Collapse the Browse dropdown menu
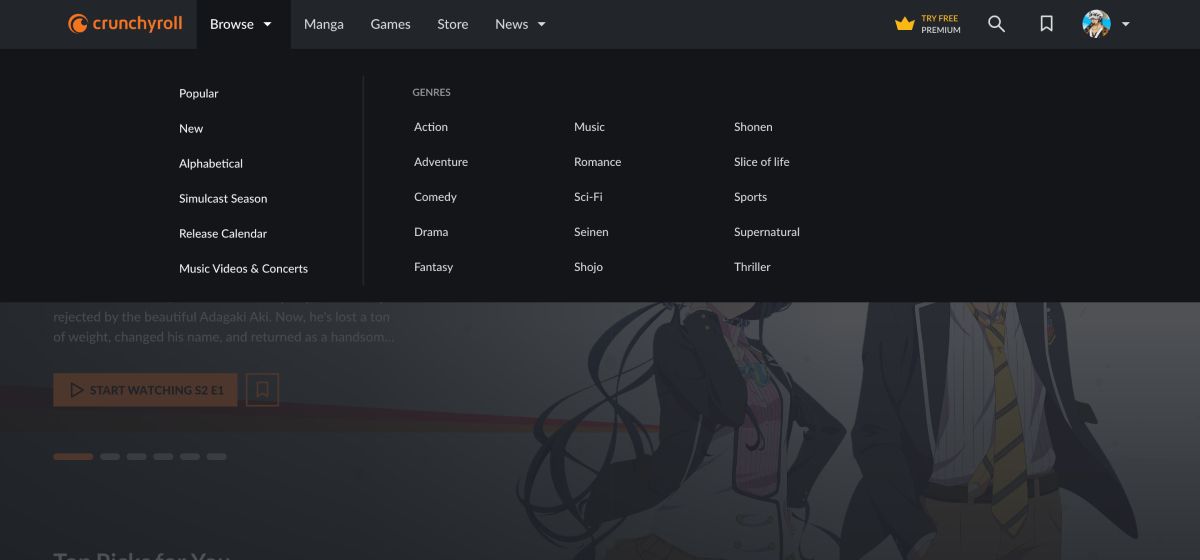 tap(241, 24)
